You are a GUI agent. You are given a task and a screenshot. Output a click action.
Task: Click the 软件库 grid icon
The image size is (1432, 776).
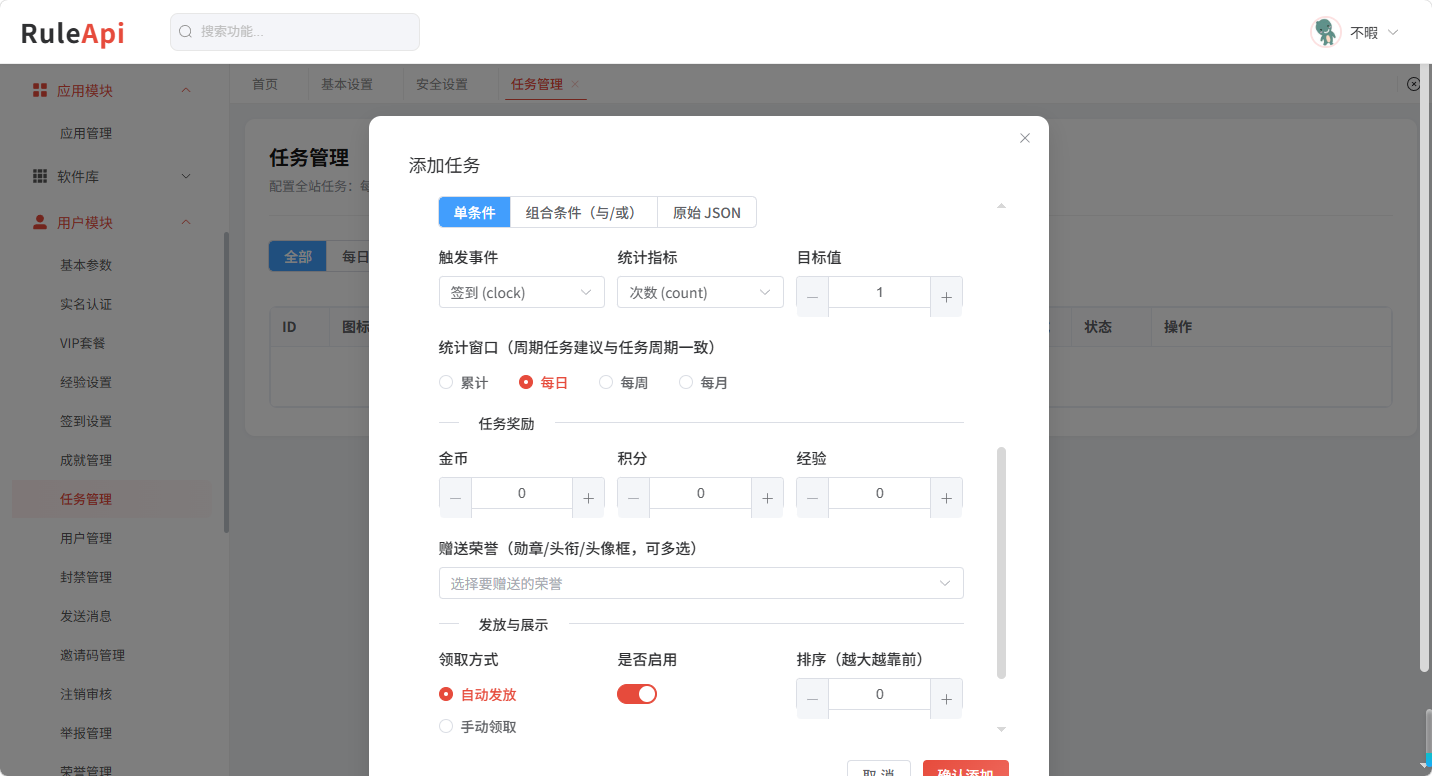click(x=40, y=176)
